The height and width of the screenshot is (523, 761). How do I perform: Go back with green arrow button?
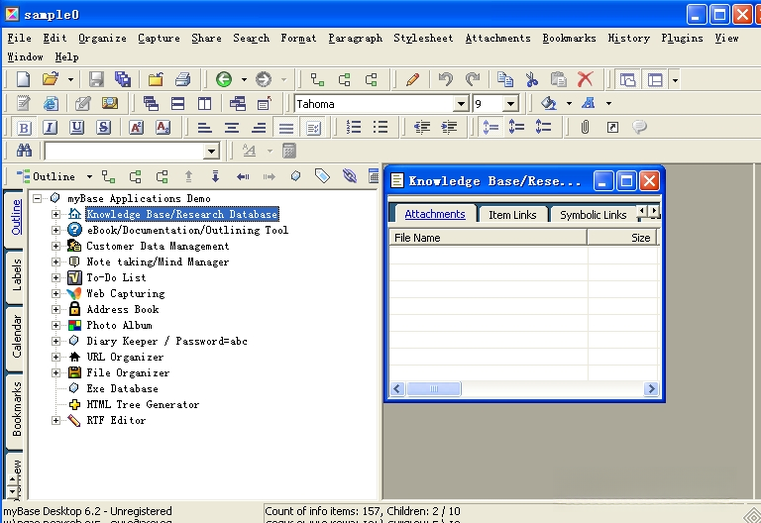tap(224, 79)
